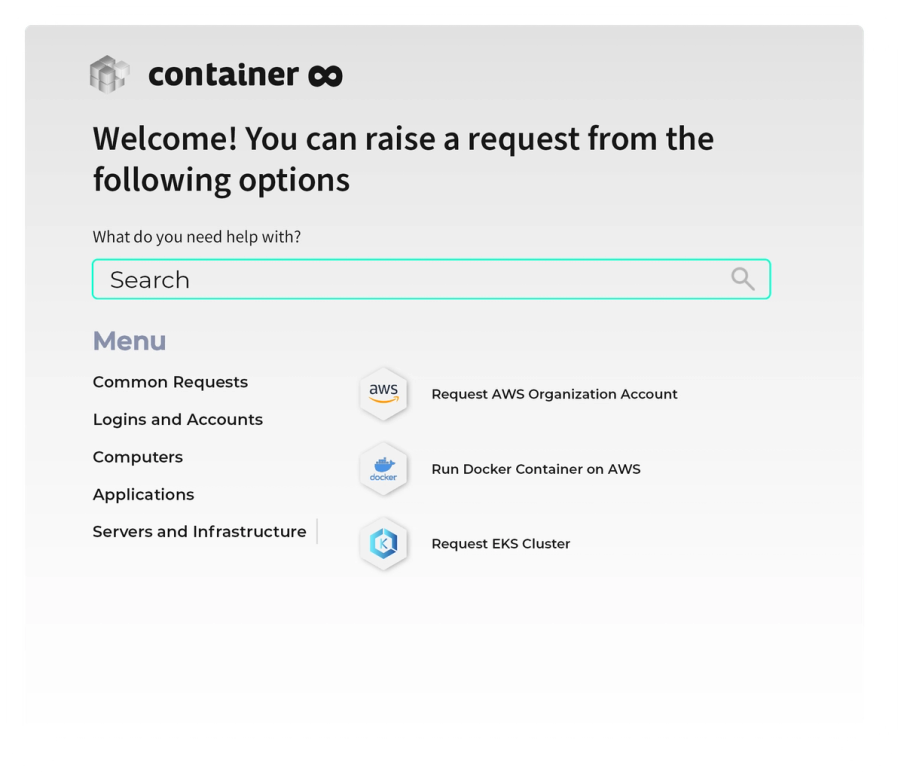Focus the Search input field

pyautogui.click(x=431, y=279)
